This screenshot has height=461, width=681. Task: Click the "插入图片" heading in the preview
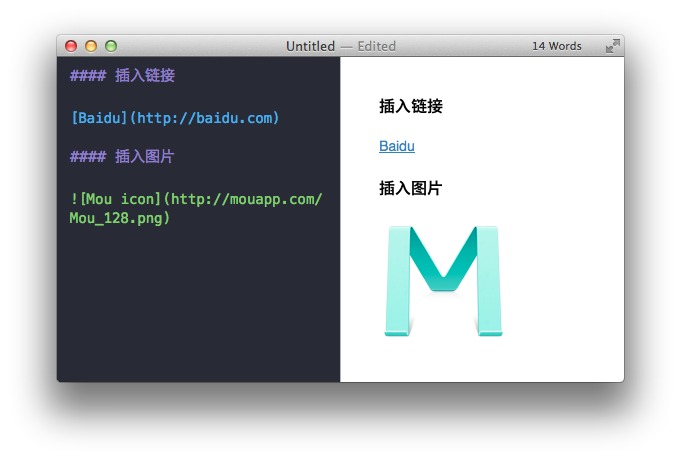(410, 188)
